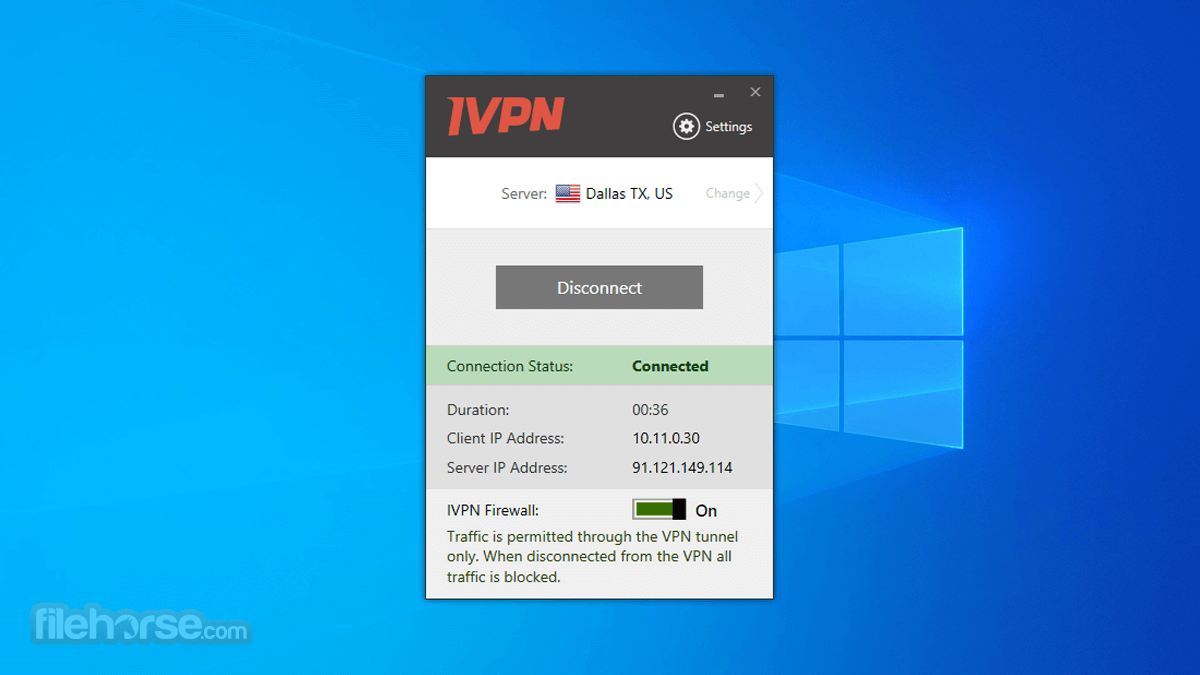Screen dimensions: 1200x675
Task: Click the firewall On state text
Action: (706, 511)
